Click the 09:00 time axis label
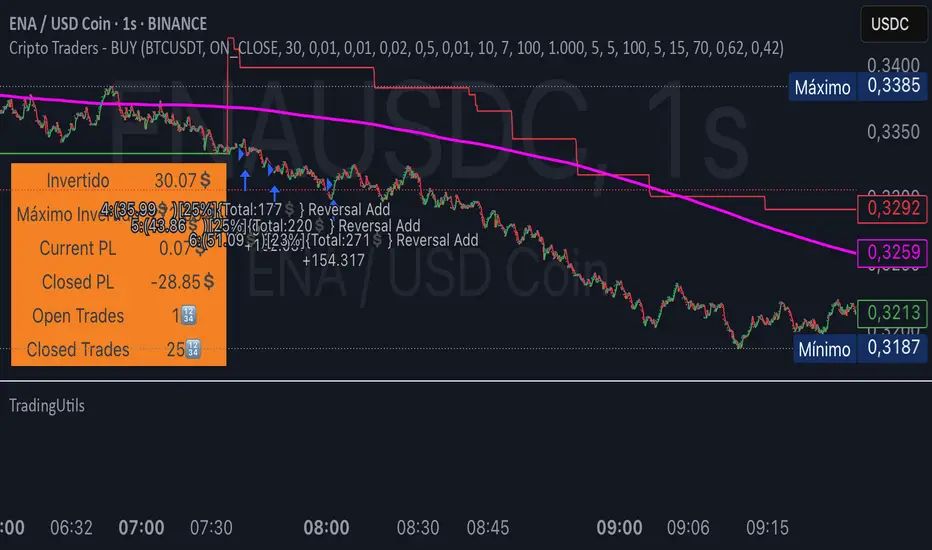932x550 pixels. point(619,527)
